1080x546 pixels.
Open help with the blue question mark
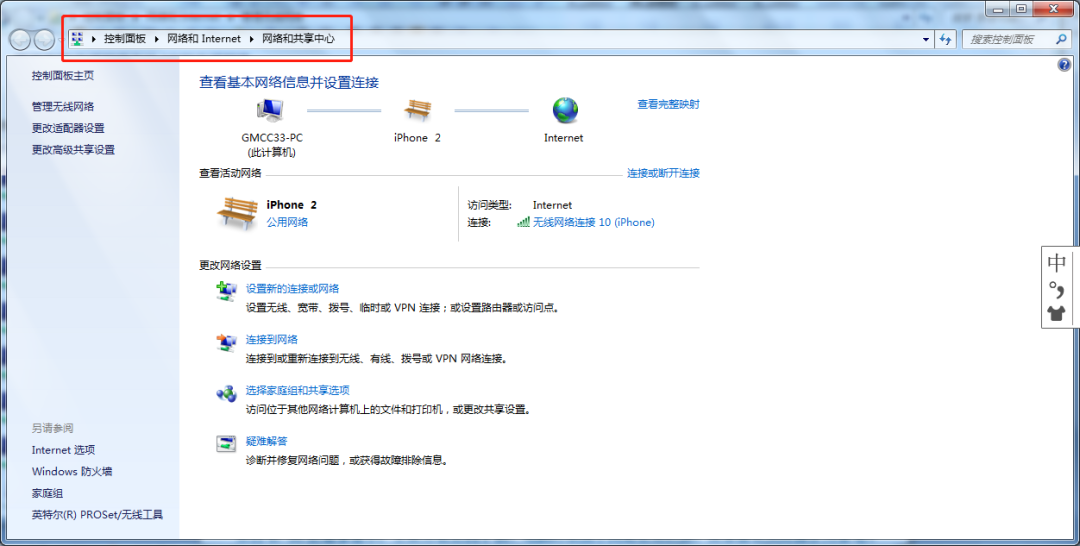pyautogui.click(x=1064, y=64)
